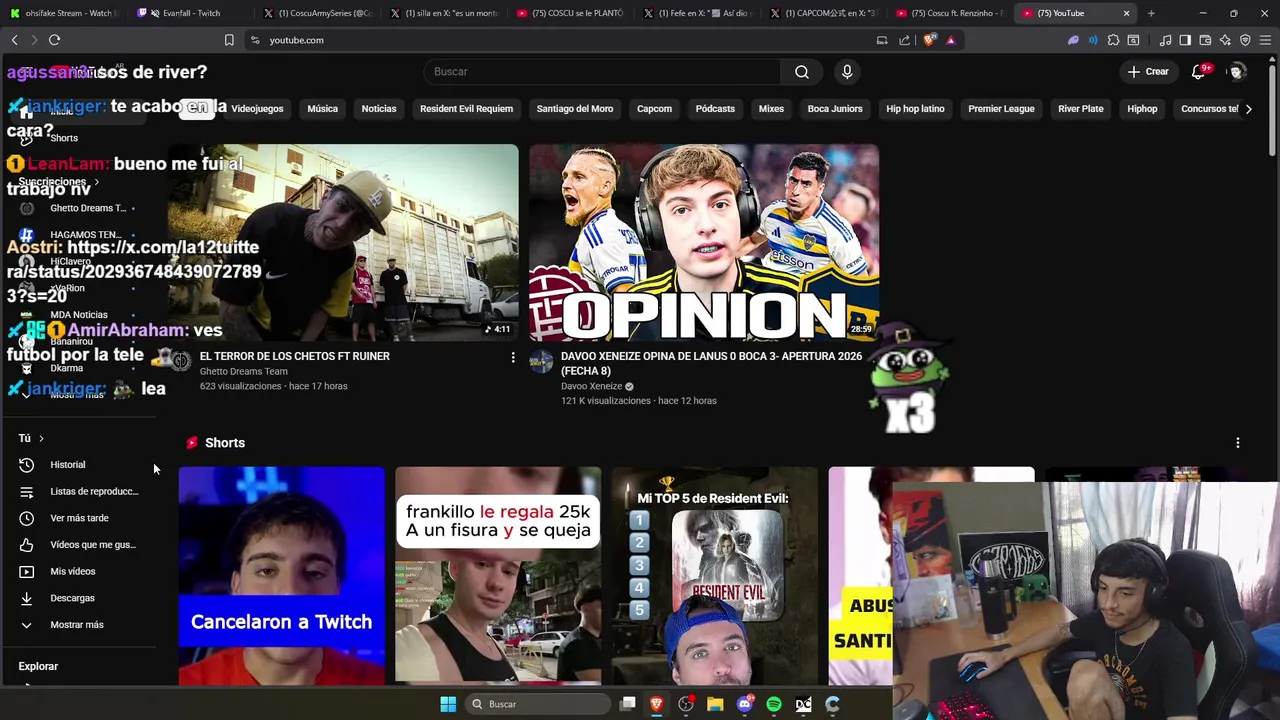Click the Davoo Xeneize channel avatar

[x=541, y=361]
